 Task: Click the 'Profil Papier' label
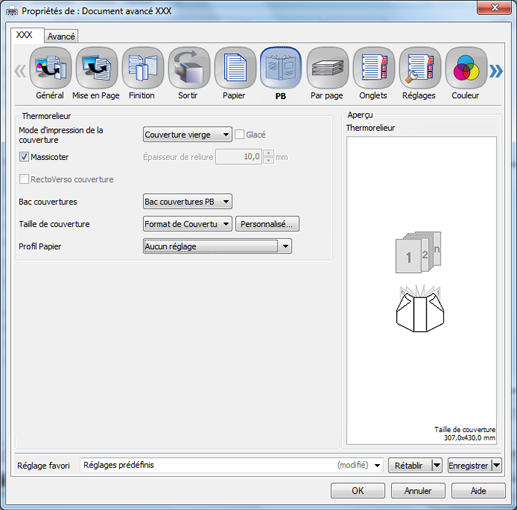coord(40,246)
